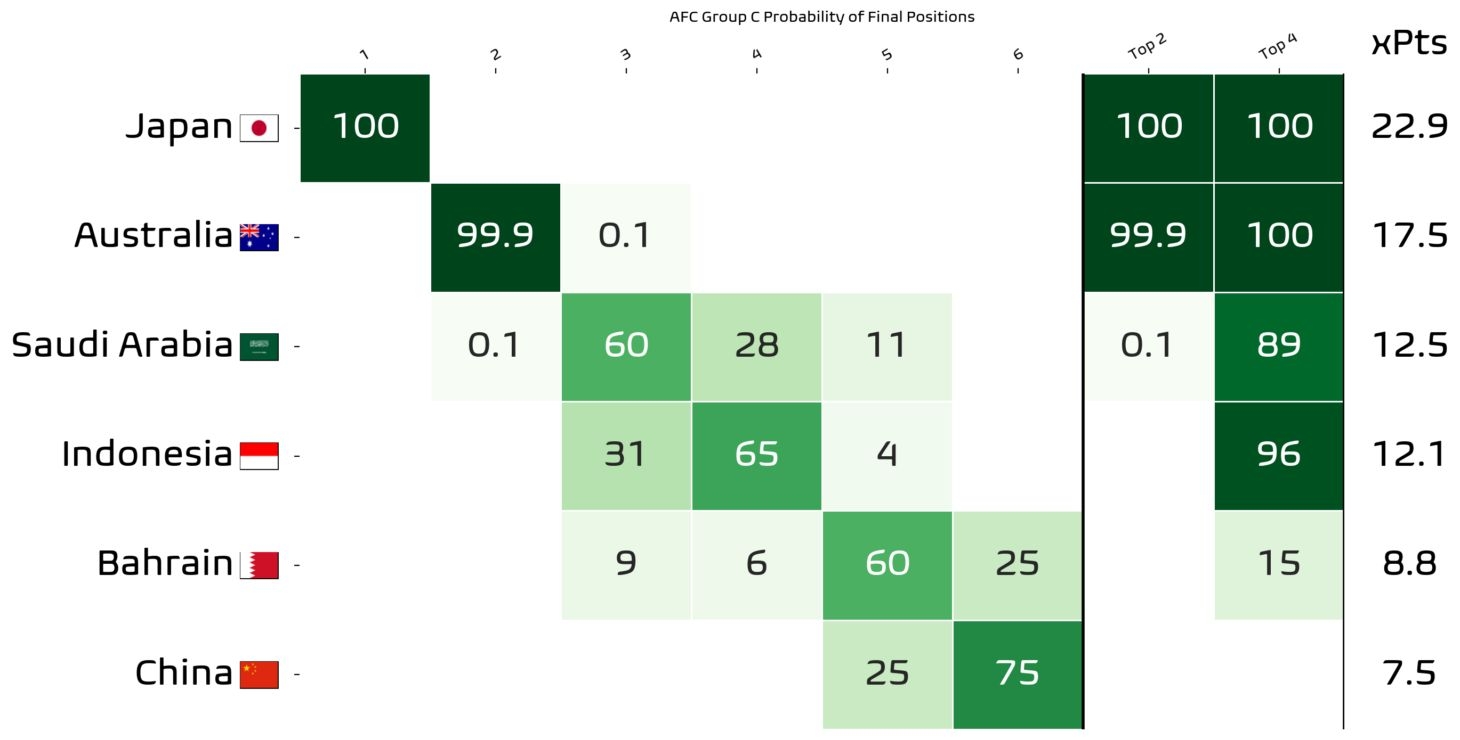Click Indonesia's 65 position 4 cell
1460x740 pixels.
point(756,455)
